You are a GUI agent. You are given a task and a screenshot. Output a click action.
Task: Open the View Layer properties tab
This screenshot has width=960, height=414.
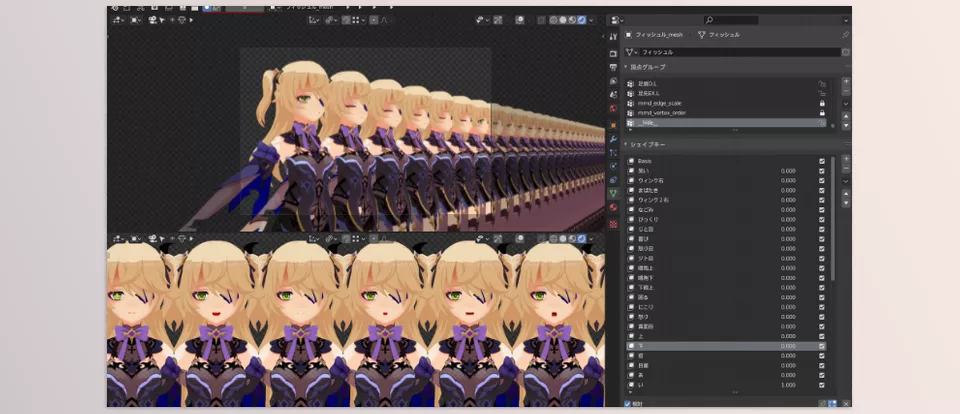point(613,81)
